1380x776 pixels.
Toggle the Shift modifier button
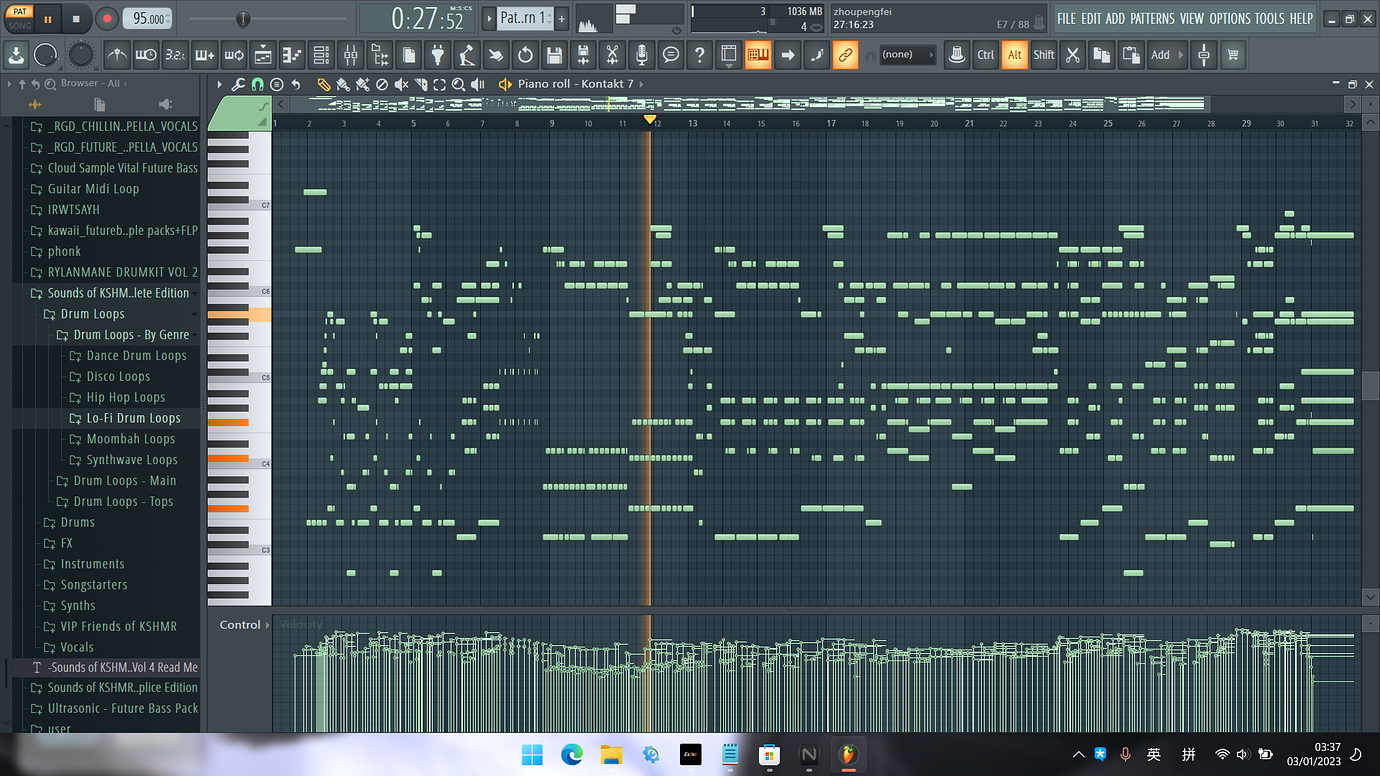(1044, 55)
